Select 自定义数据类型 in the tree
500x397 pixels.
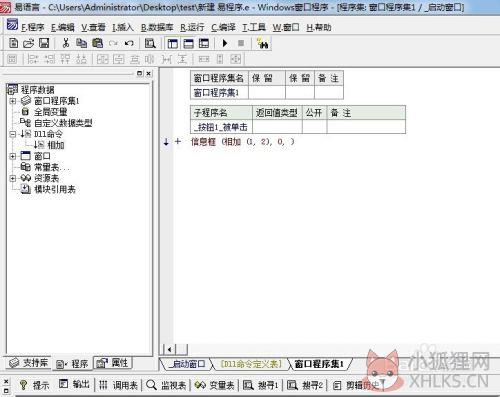(63, 123)
